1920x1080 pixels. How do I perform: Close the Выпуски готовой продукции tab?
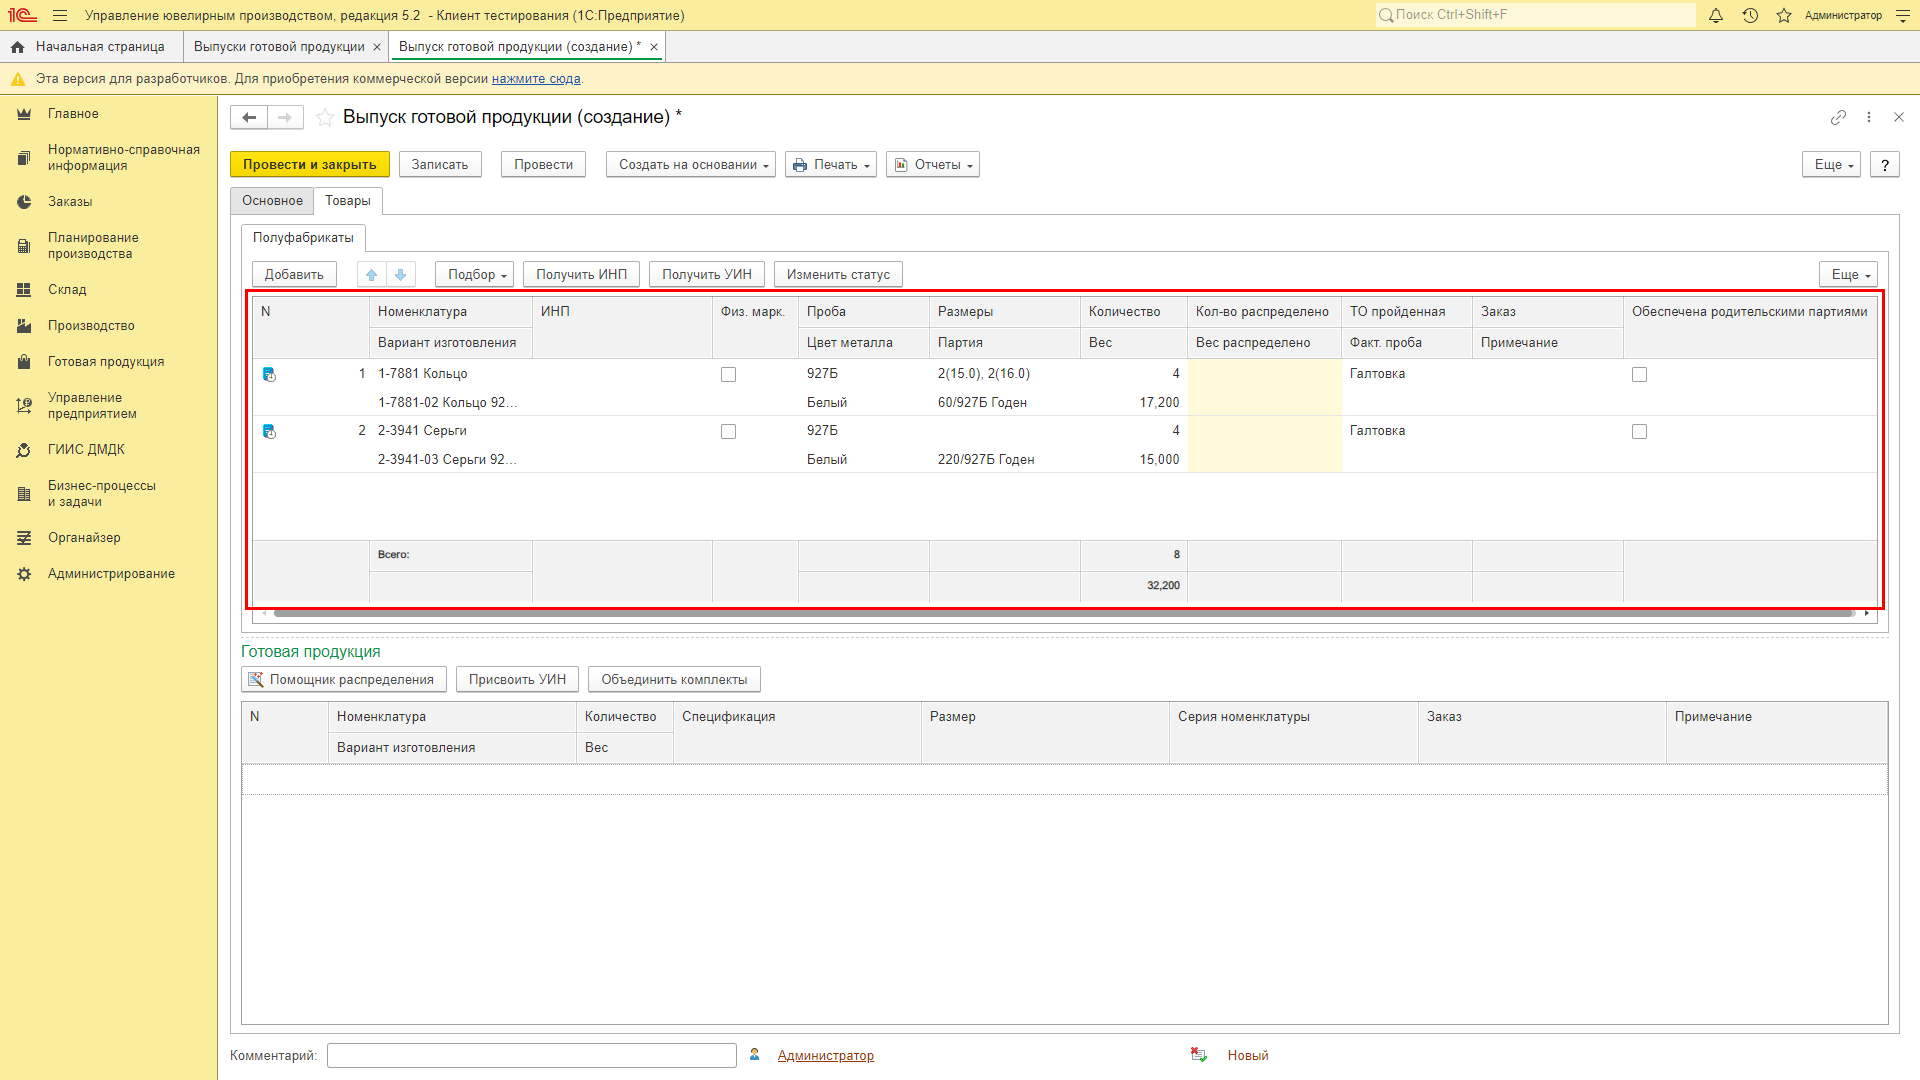coord(377,47)
